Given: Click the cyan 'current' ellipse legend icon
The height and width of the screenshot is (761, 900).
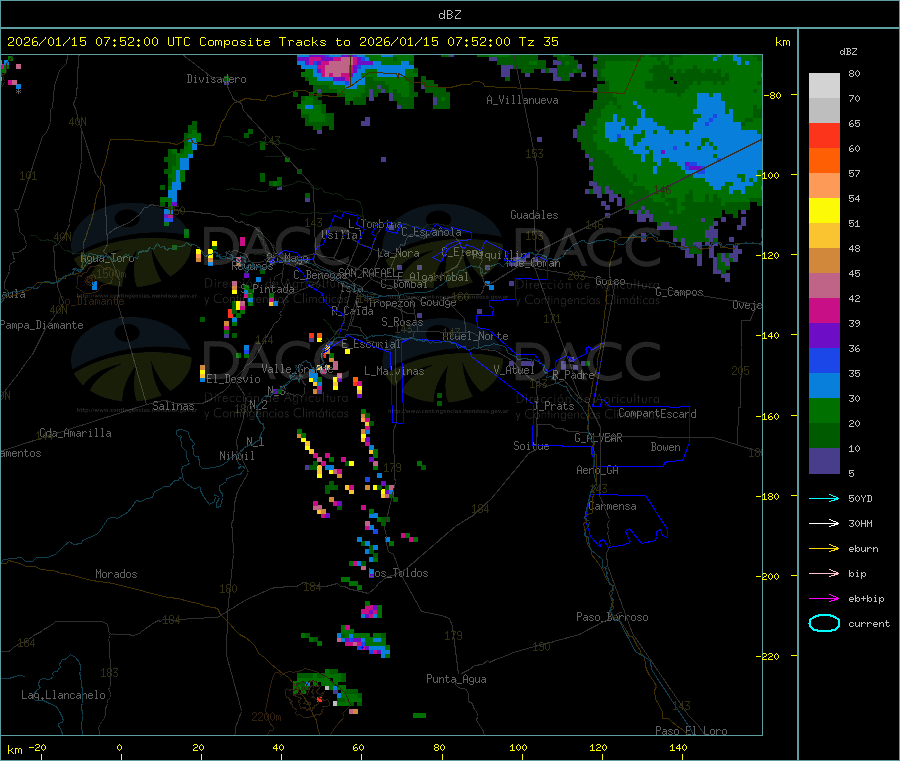Looking at the screenshot, I should pyautogui.click(x=824, y=623).
